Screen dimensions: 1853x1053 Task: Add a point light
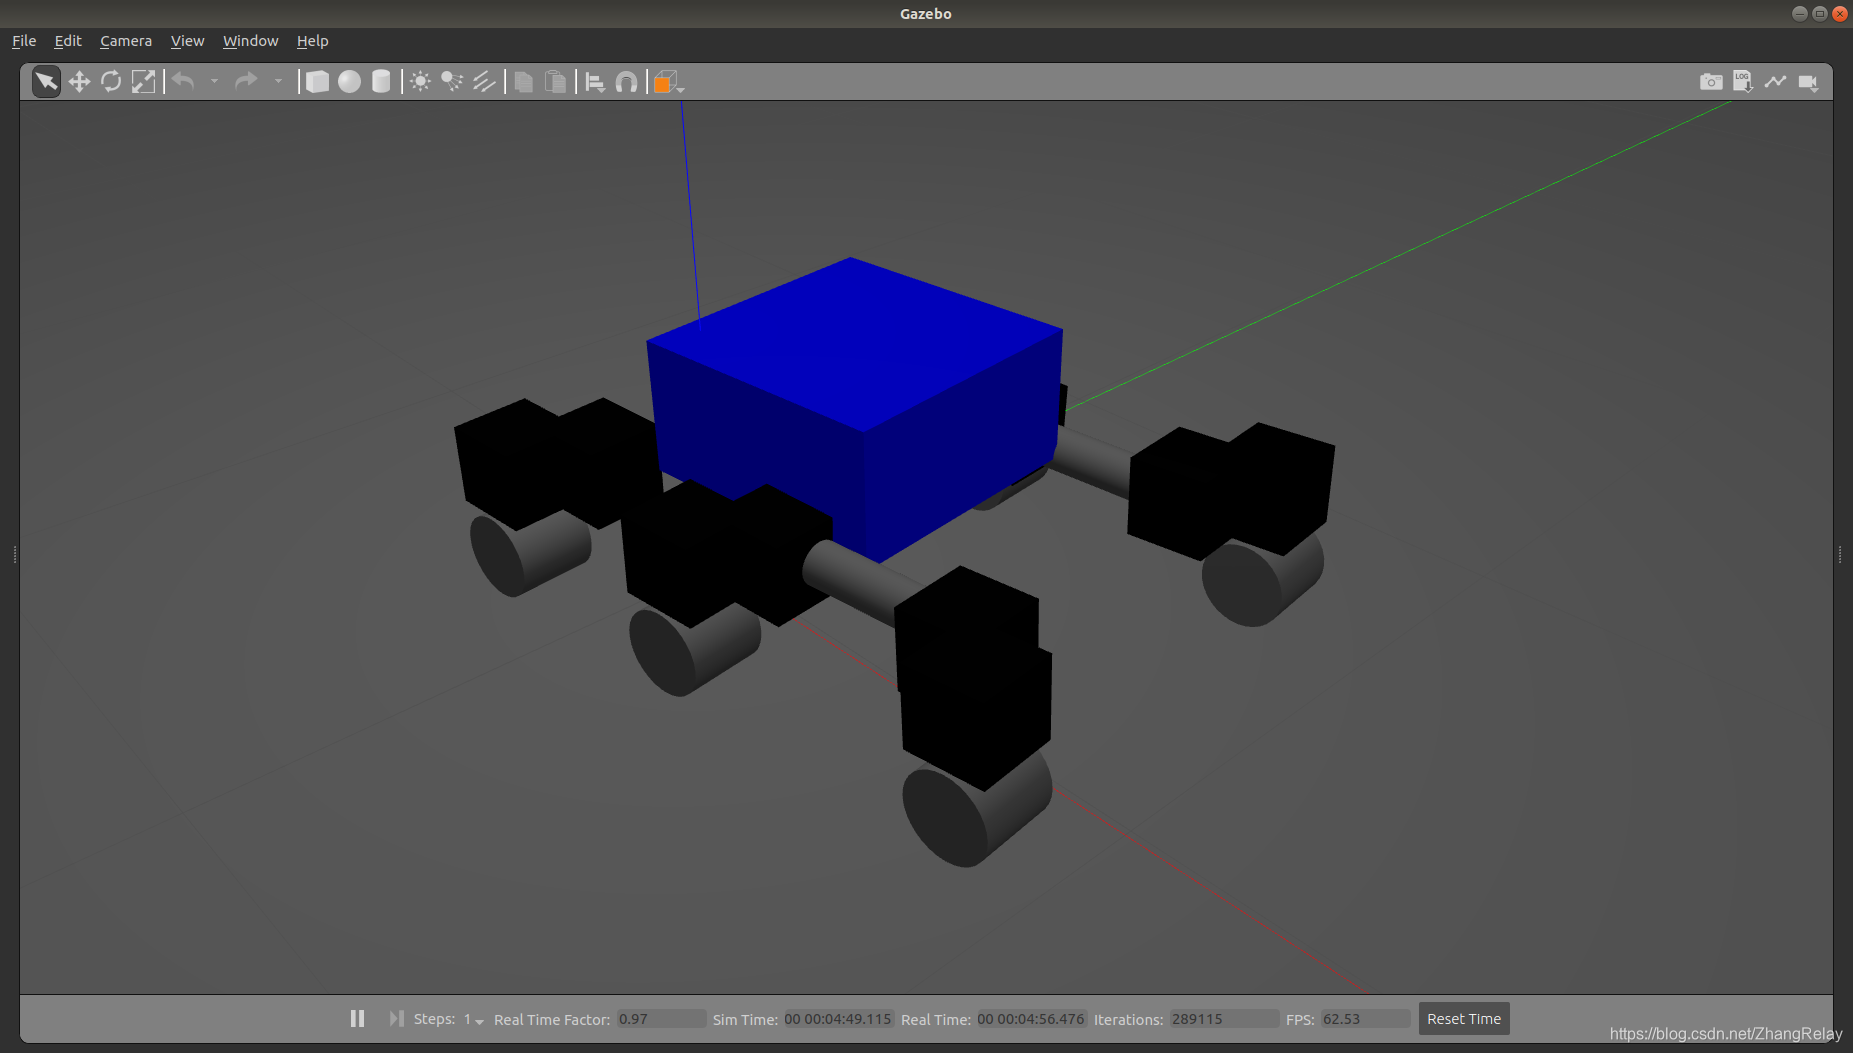(420, 82)
